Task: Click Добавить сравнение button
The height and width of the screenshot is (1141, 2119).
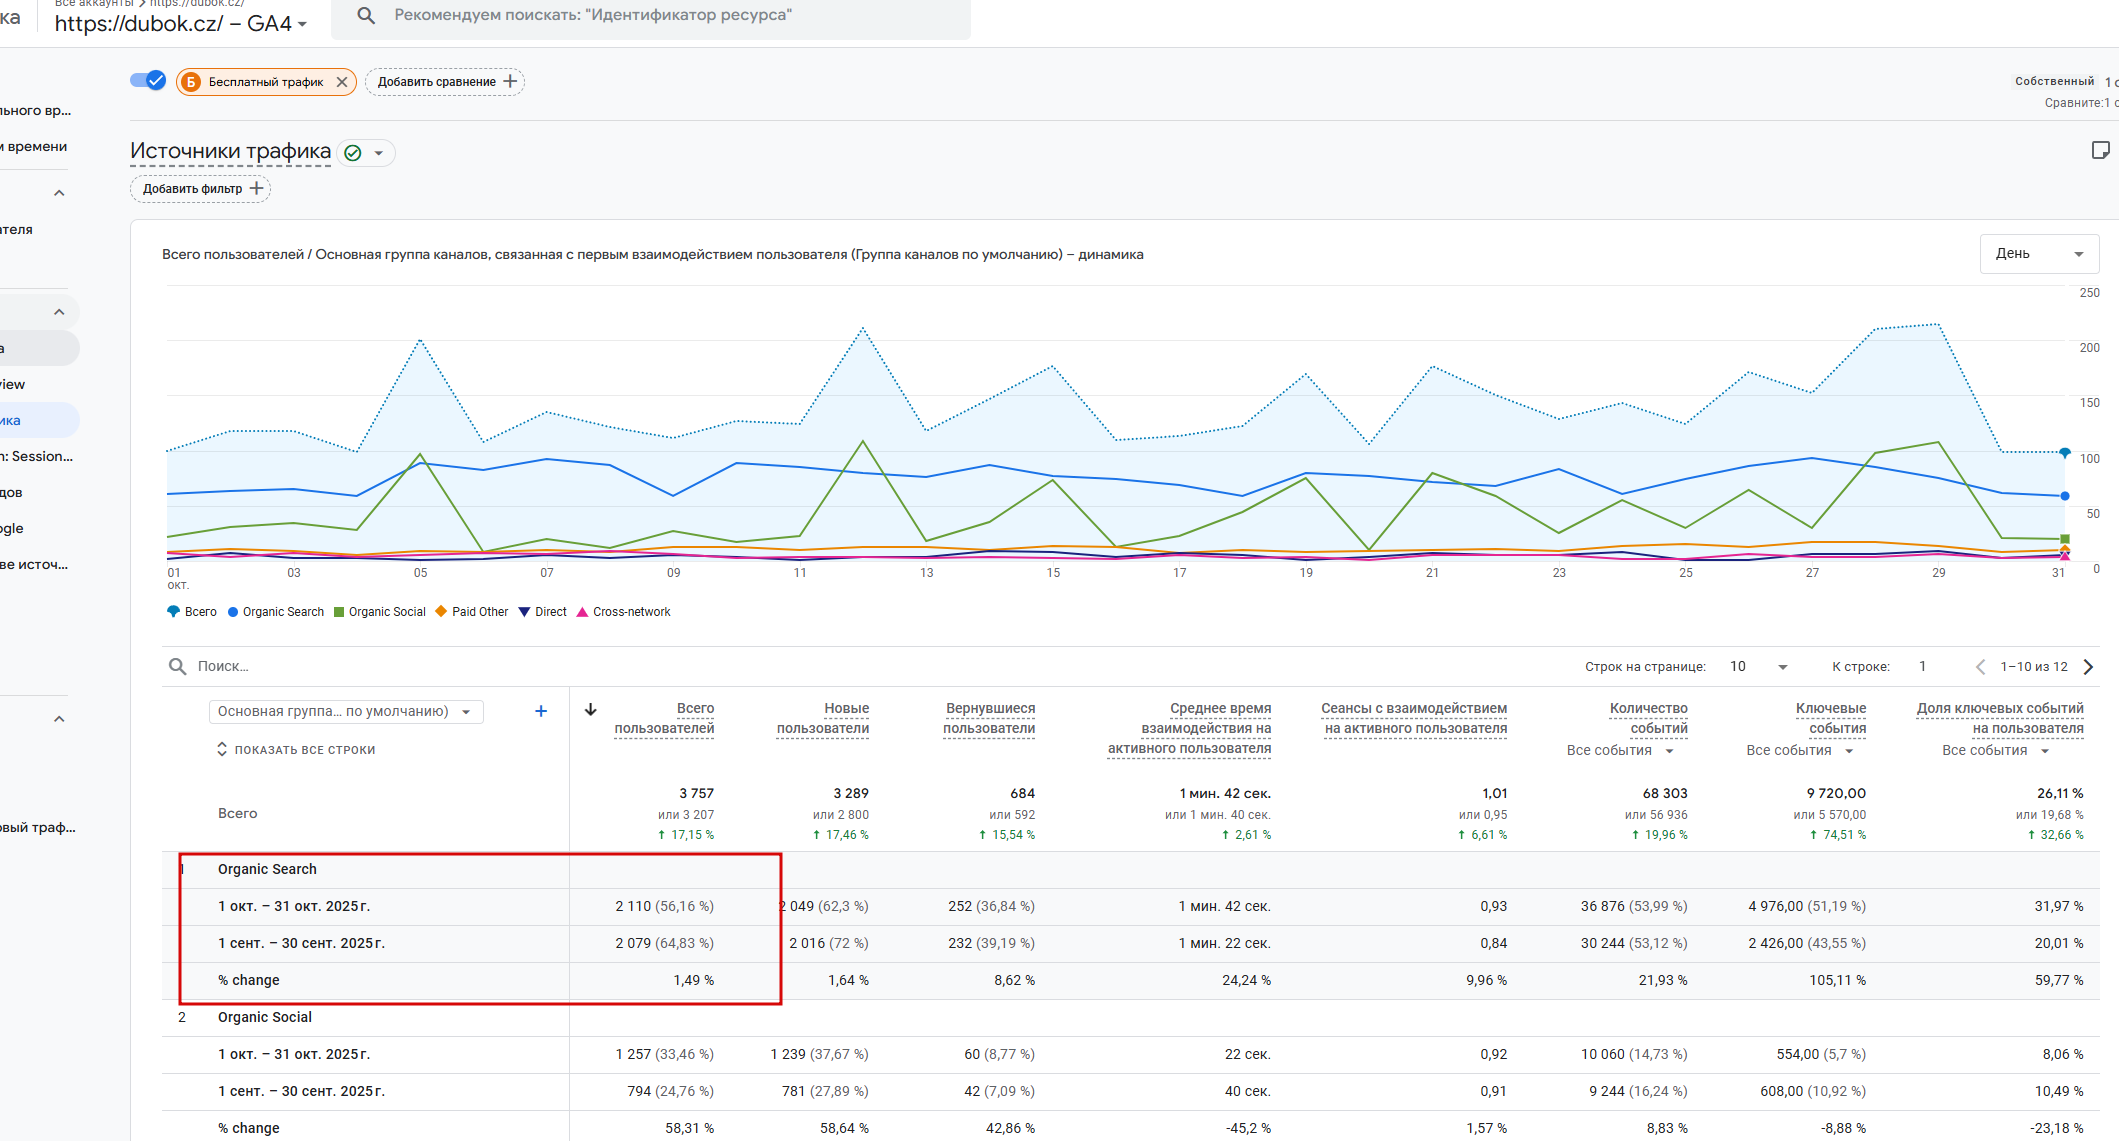Action: pyautogui.click(x=445, y=82)
